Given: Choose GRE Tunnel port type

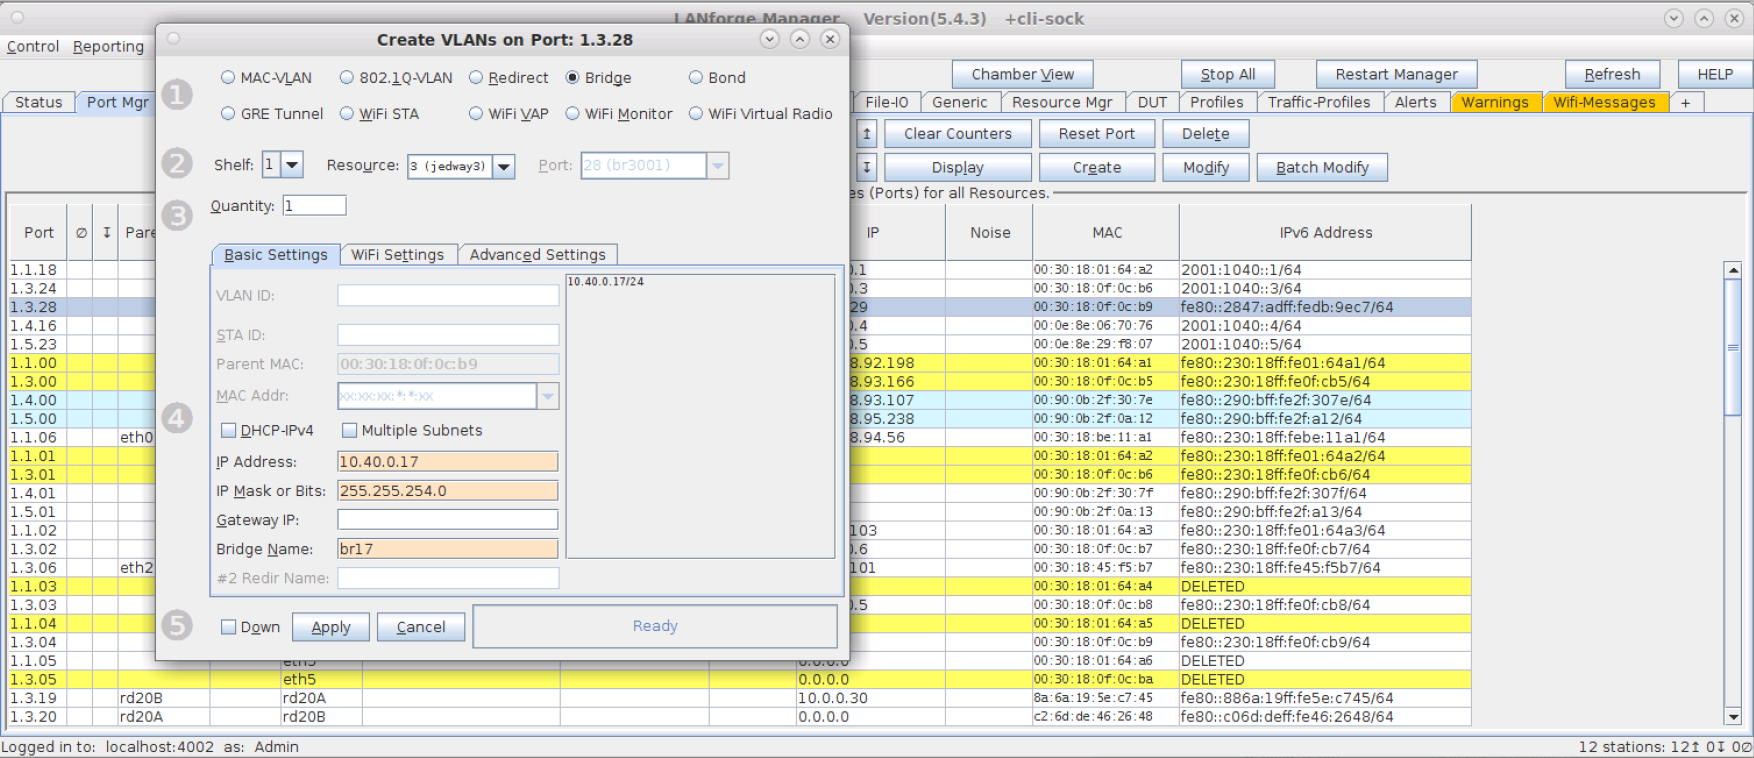Looking at the screenshot, I should [228, 114].
